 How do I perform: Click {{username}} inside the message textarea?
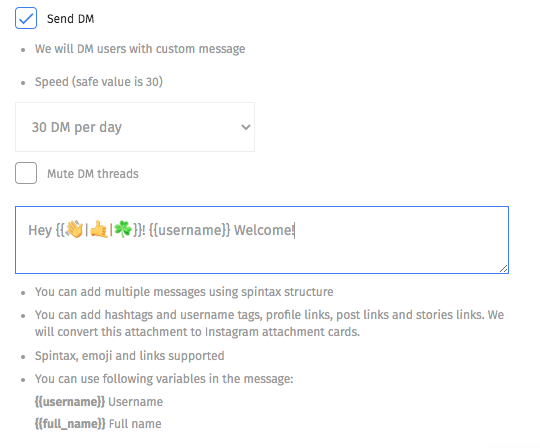(x=189, y=230)
